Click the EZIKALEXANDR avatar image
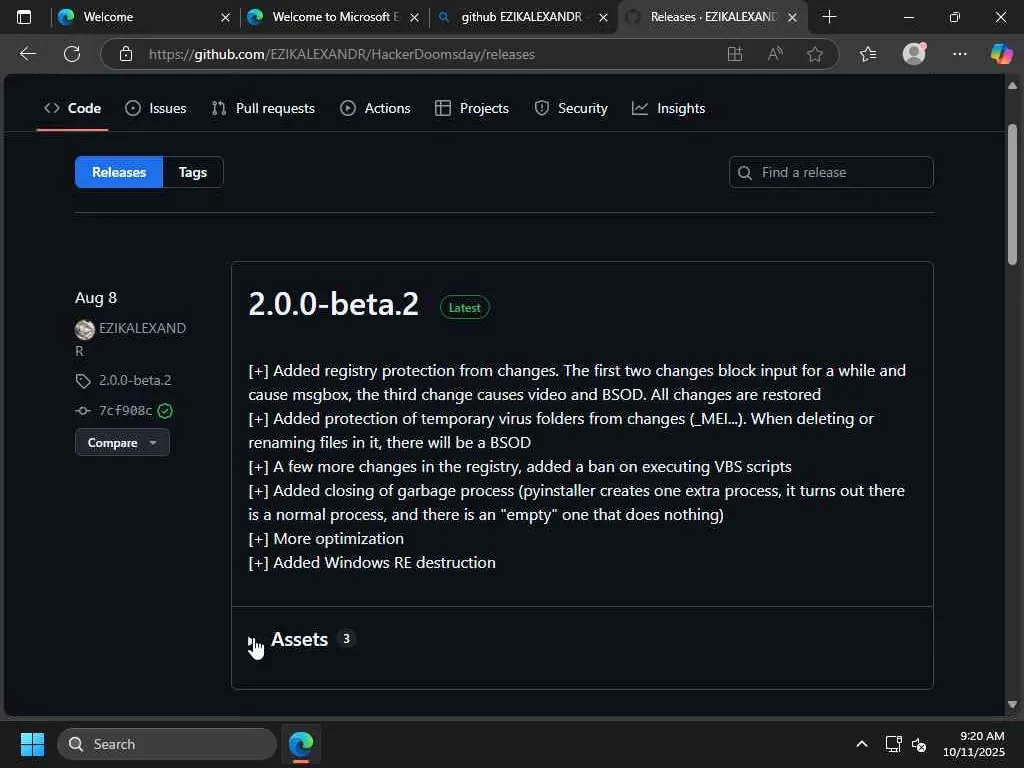 tap(84, 329)
